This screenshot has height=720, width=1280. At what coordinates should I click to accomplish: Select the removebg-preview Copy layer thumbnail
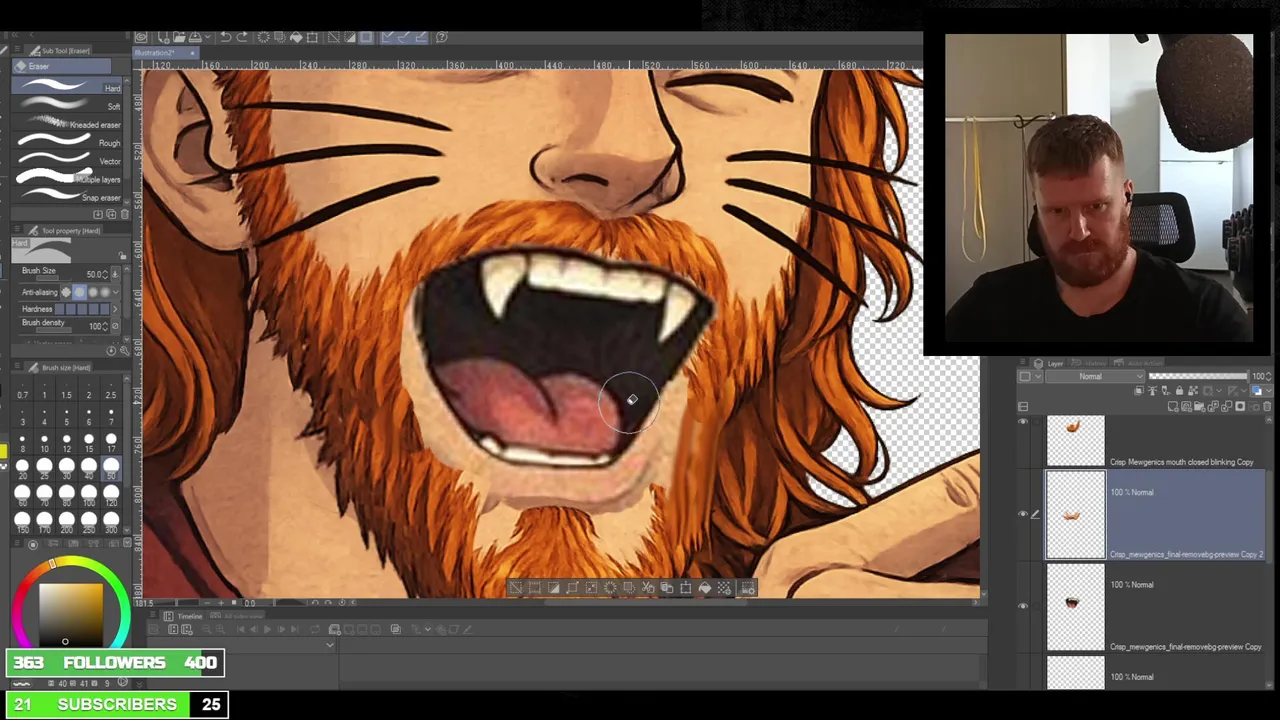[x=1075, y=606]
